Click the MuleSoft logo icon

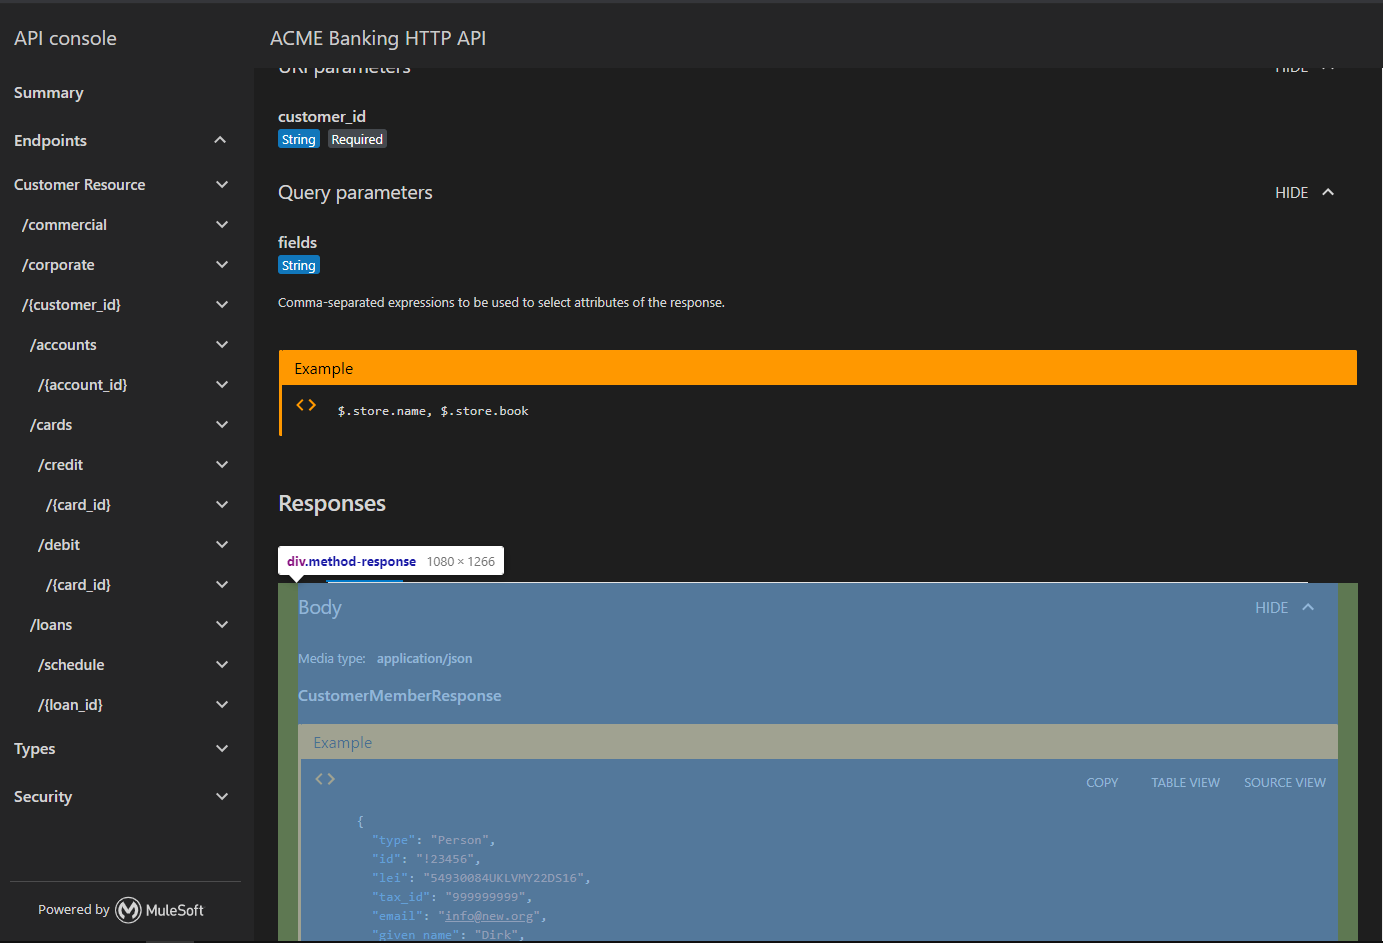point(128,910)
